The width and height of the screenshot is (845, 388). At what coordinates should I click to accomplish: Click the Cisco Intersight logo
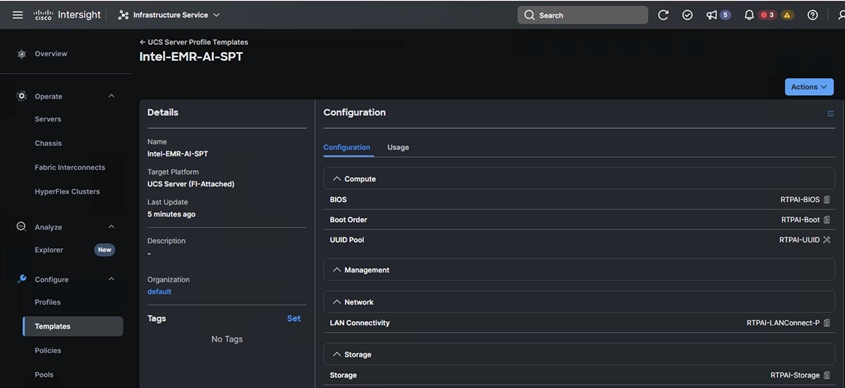[67, 15]
